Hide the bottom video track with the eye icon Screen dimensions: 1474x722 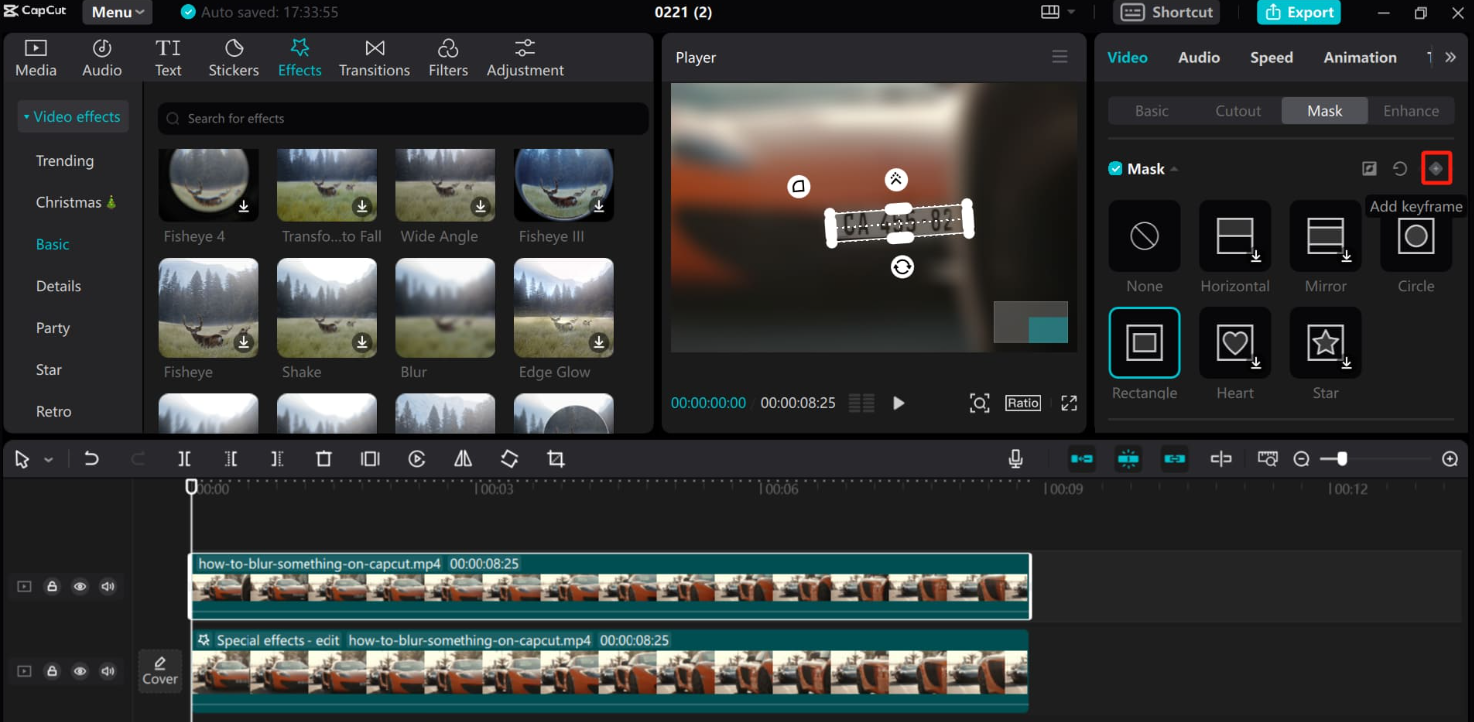[x=80, y=671]
